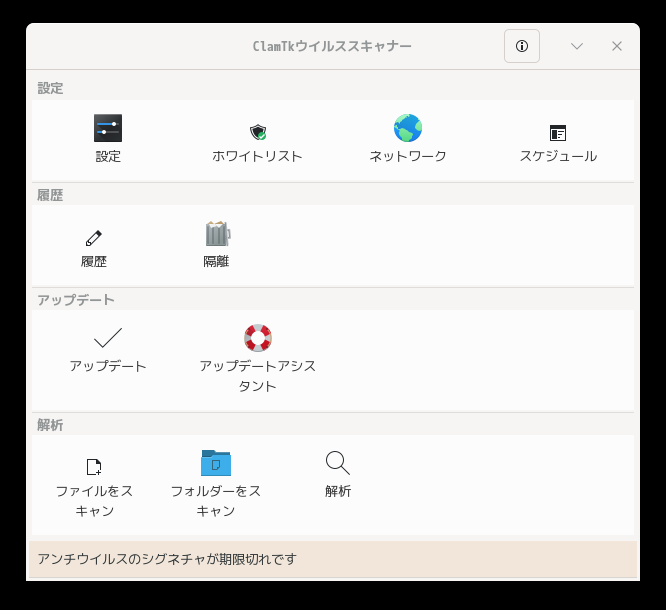Click the フォルダーをスキャン label

[216, 500]
